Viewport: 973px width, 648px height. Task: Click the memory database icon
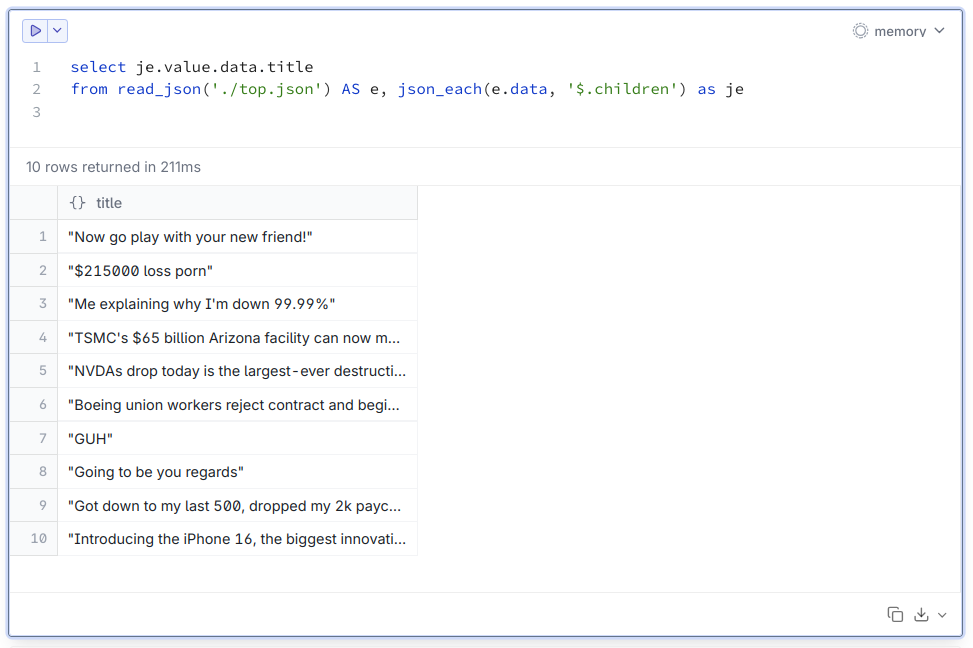[x=860, y=31]
